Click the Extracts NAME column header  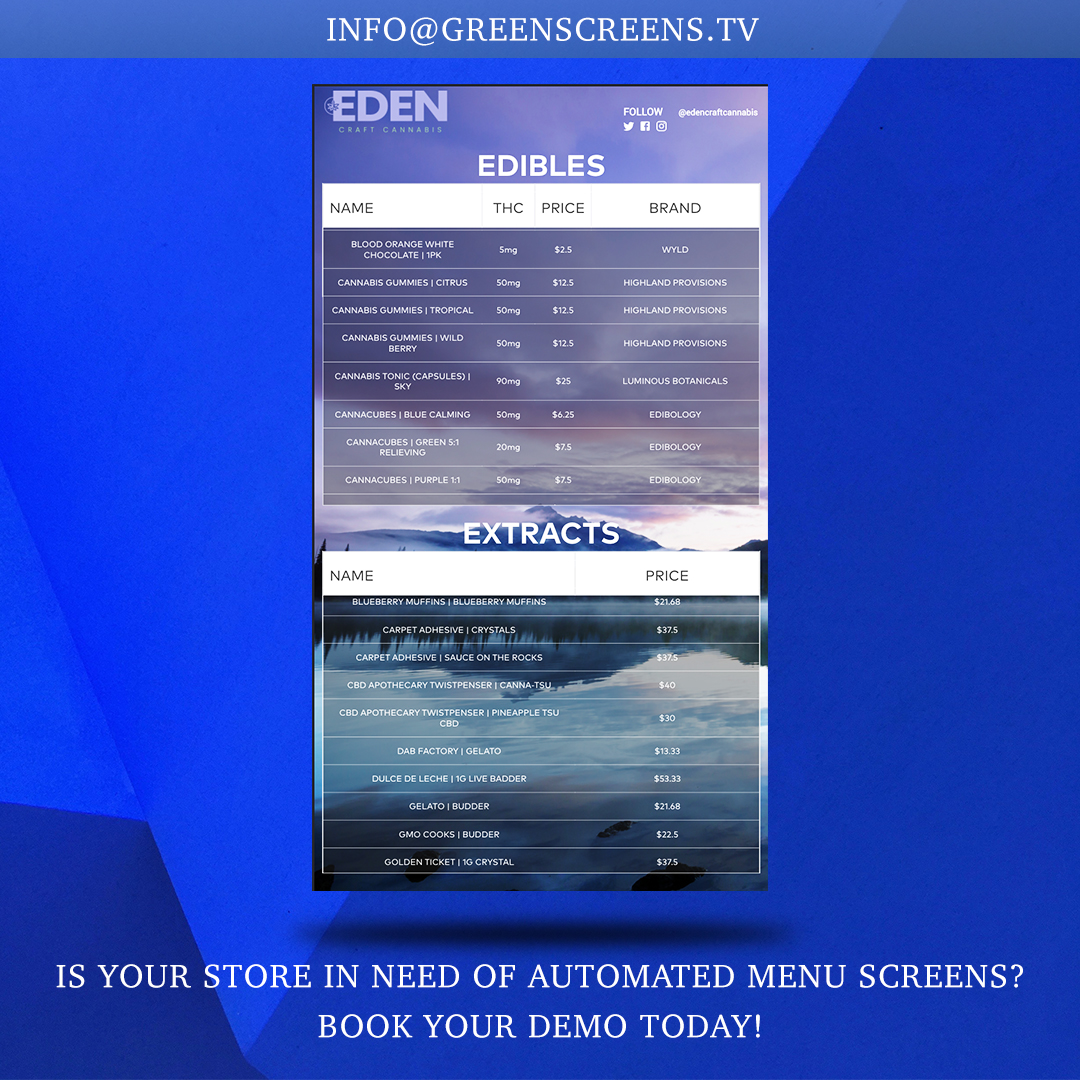click(449, 576)
